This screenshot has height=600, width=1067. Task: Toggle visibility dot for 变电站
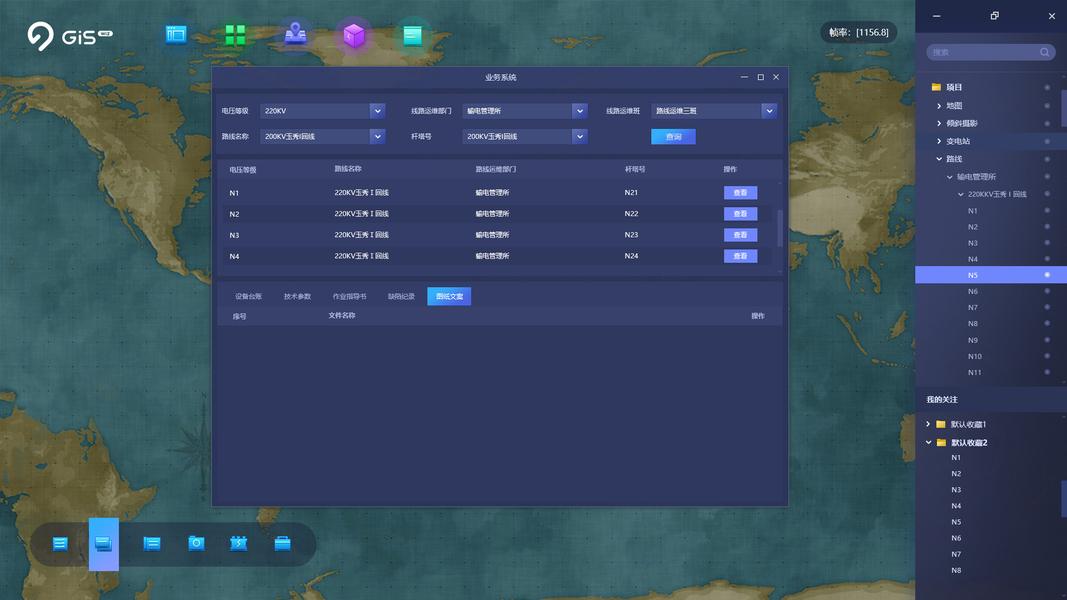point(1047,141)
